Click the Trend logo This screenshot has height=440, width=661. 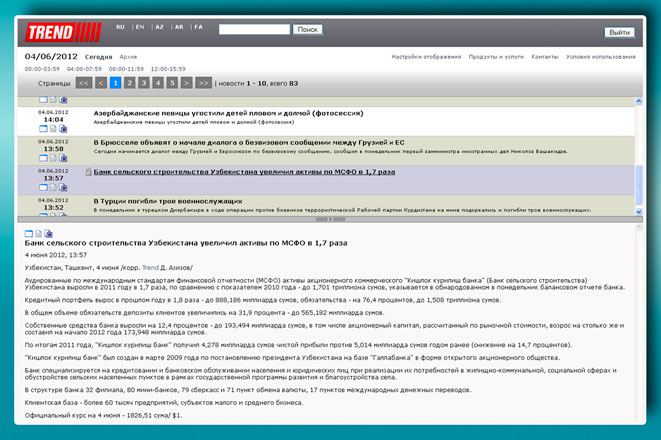coord(63,32)
